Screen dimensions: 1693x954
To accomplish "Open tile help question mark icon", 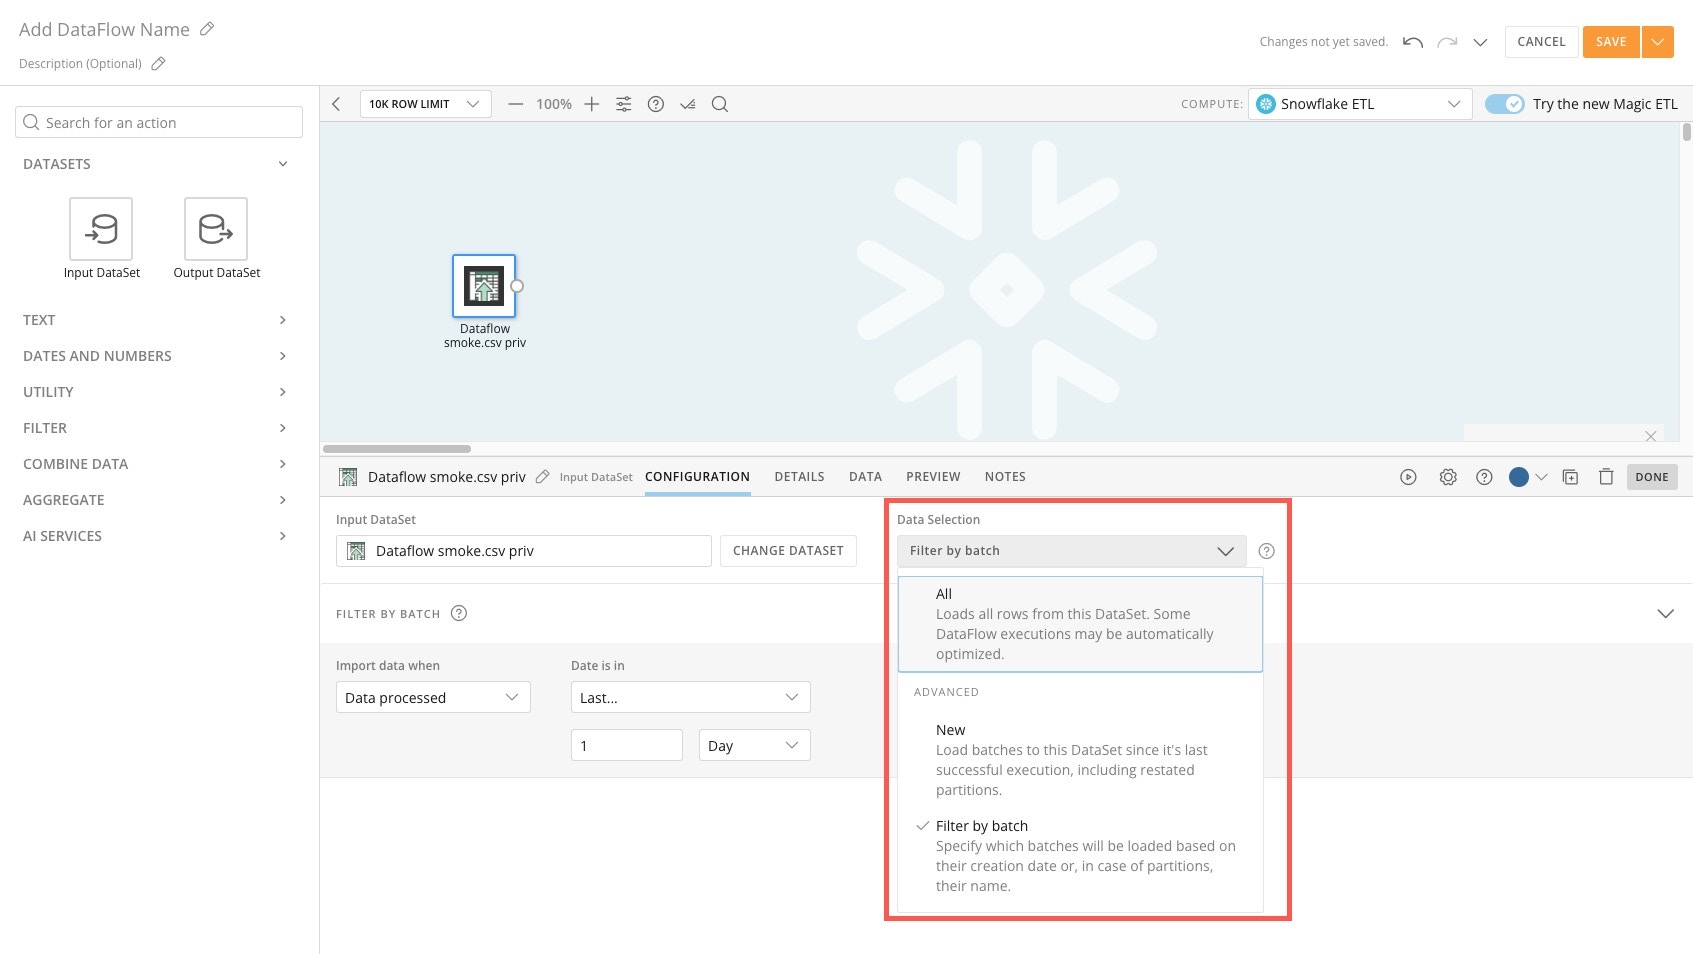I will click(1484, 477).
